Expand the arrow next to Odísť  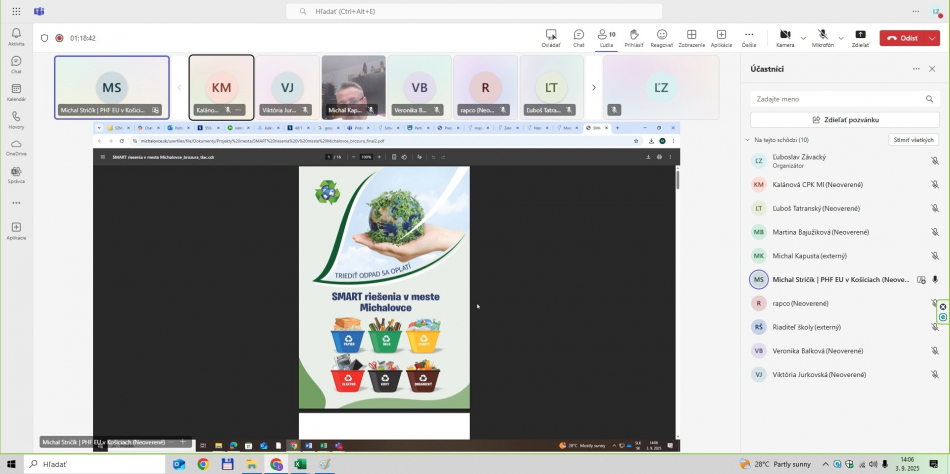coord(933,38)
